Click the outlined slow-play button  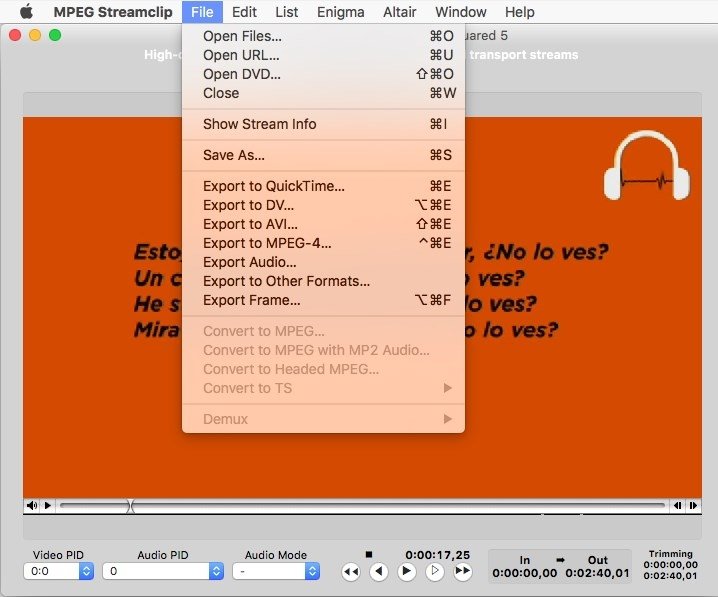point(435,571)
